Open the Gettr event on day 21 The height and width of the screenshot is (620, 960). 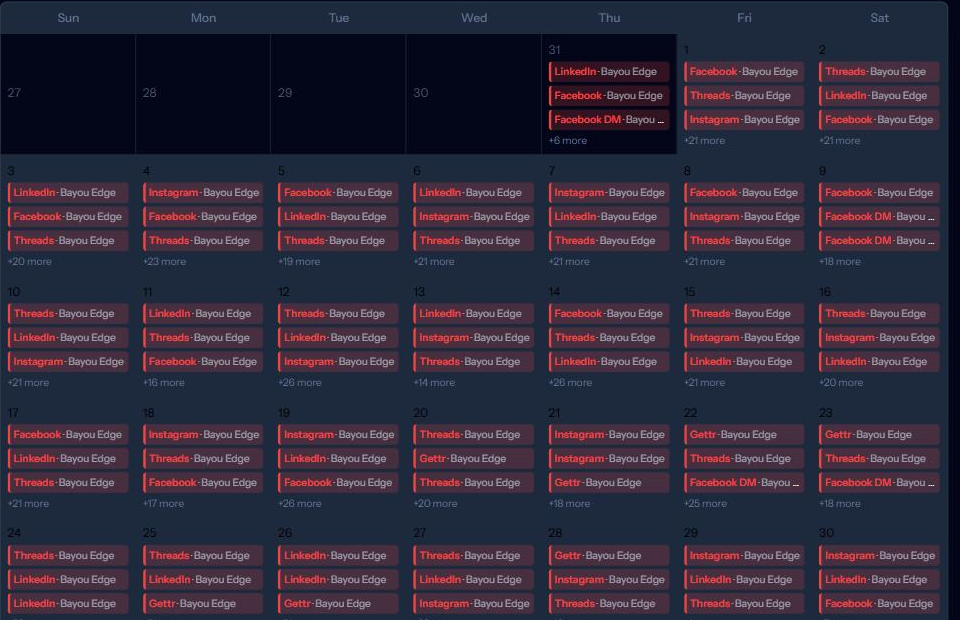(609, 482)
